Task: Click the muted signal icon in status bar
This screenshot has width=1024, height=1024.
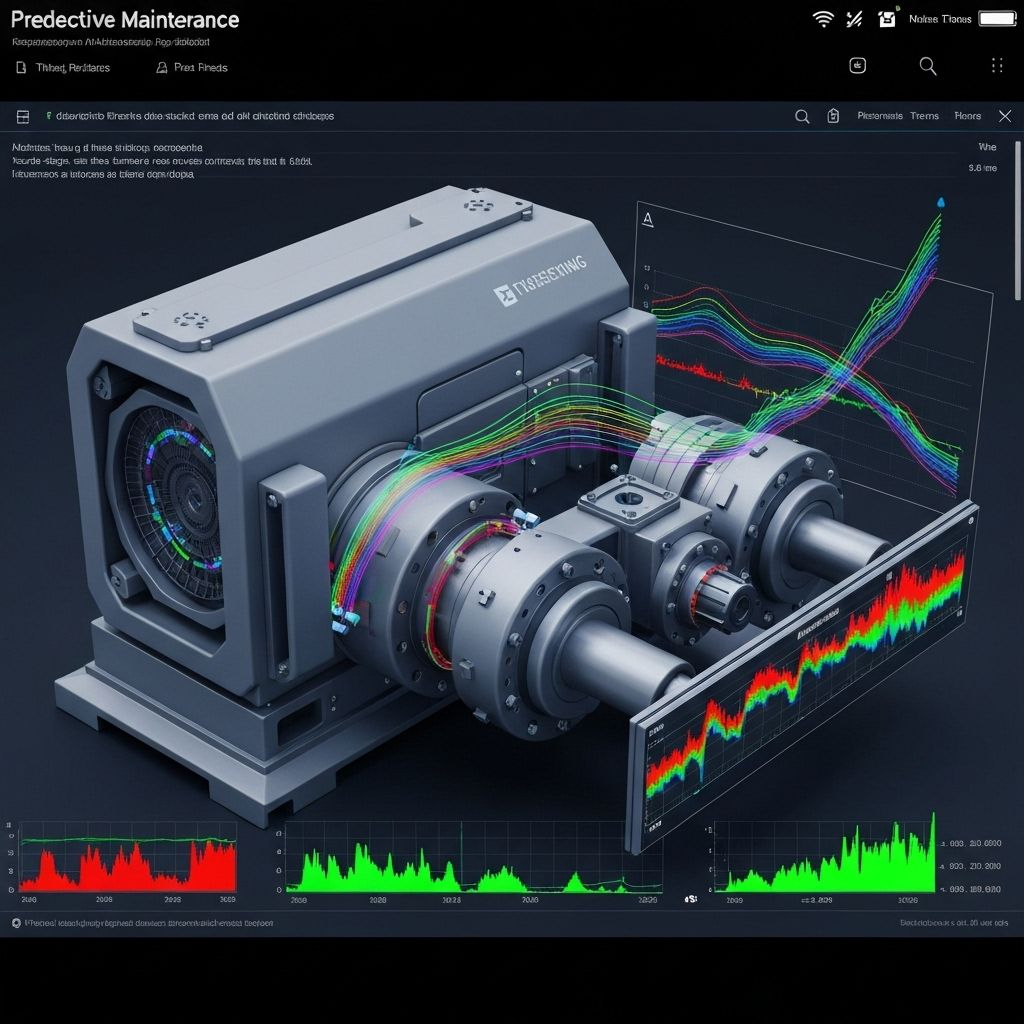Action: pos(854,19)
